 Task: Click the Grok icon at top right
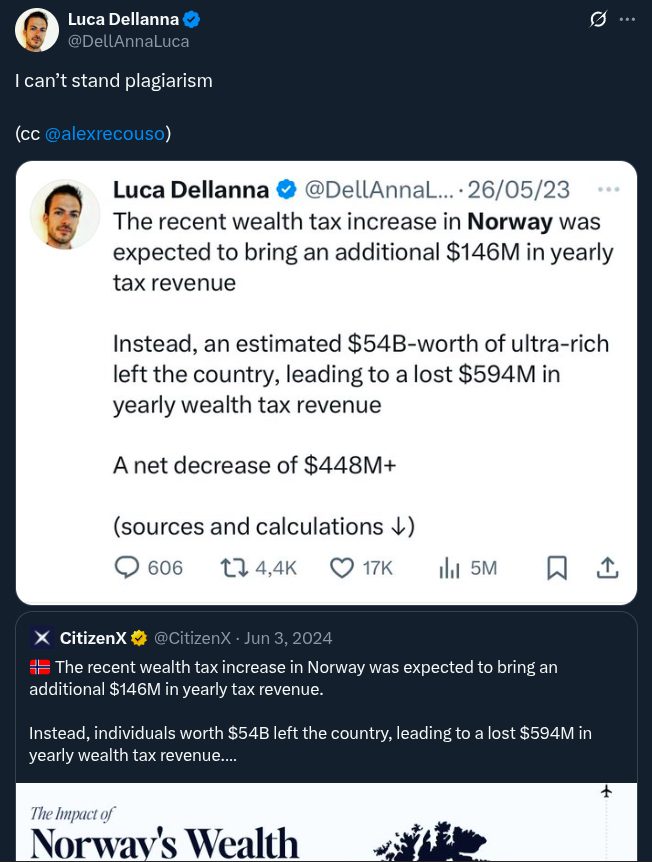point(599,19)
